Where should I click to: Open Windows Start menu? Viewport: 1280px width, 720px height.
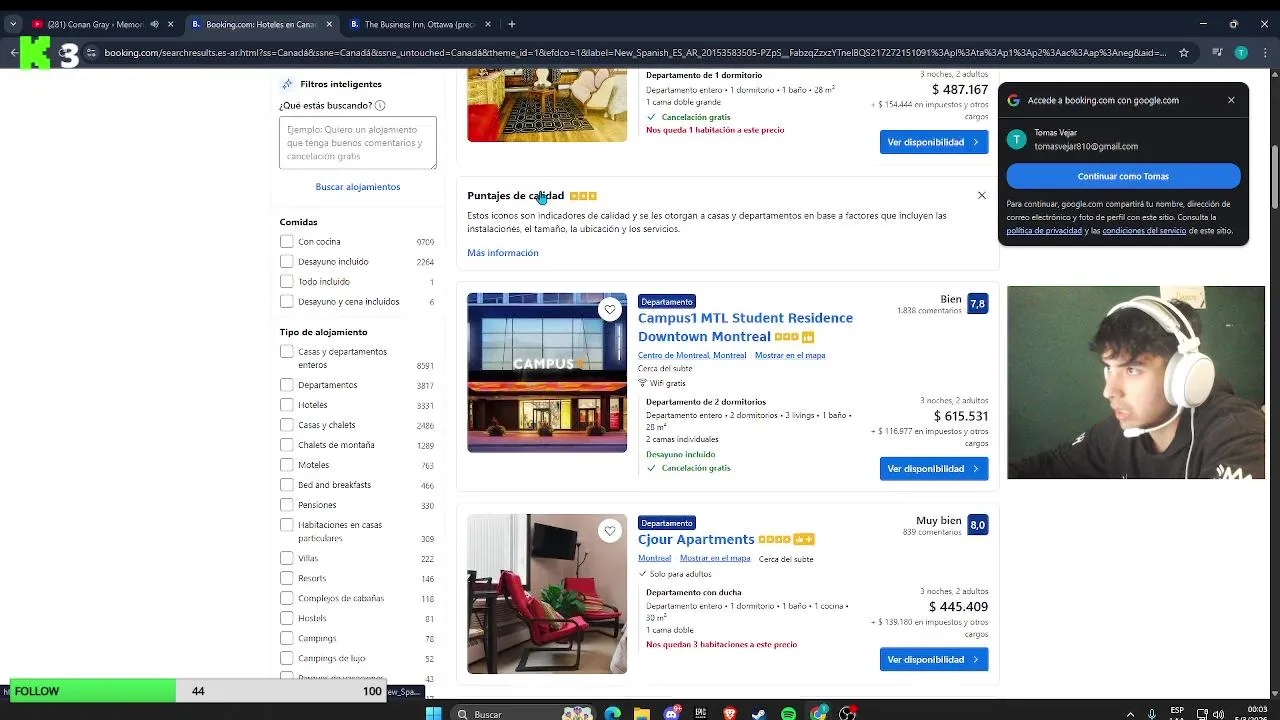pyautogui.click(x=433, y=713)
